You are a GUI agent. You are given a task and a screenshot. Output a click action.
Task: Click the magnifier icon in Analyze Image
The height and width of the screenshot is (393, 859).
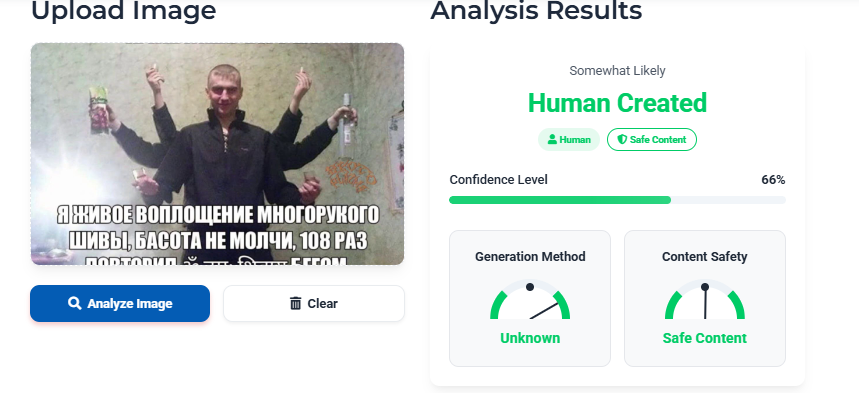click(75, 303)
